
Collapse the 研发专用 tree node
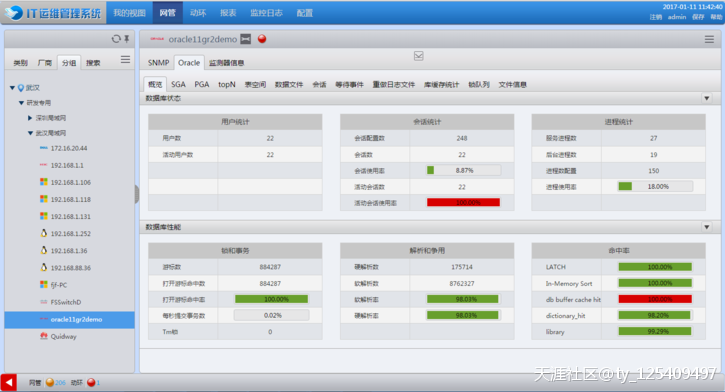coord(21,103)
